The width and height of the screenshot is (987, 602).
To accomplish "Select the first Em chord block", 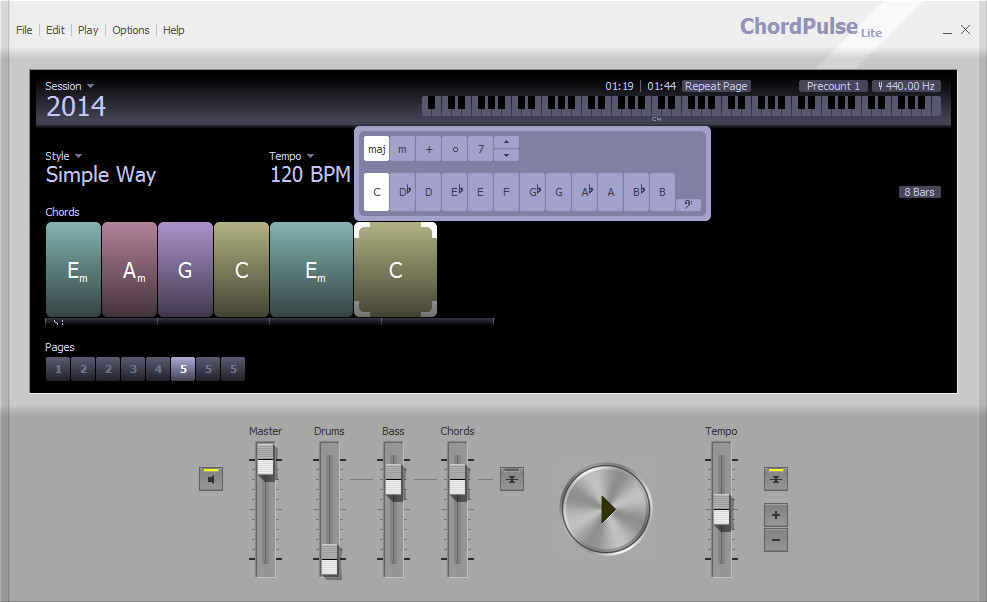I will click(73, 270).
